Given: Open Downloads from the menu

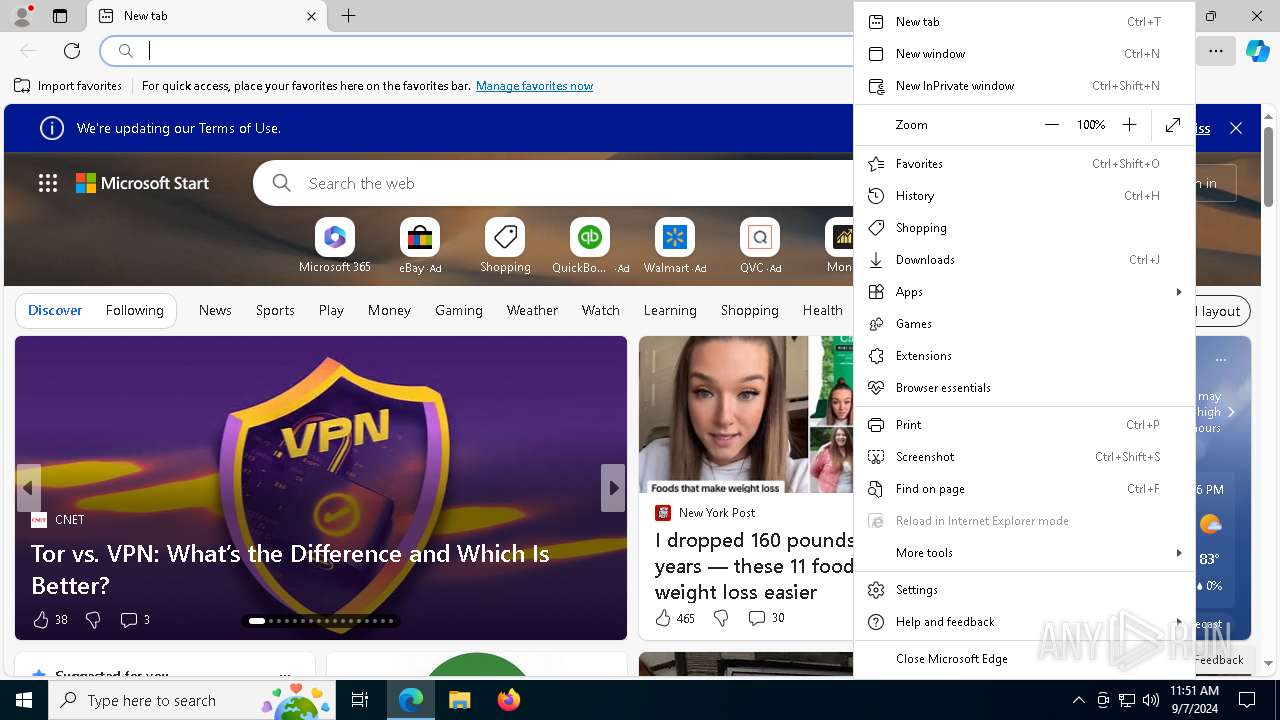Looking at the screenshot, I should 1025,260.
